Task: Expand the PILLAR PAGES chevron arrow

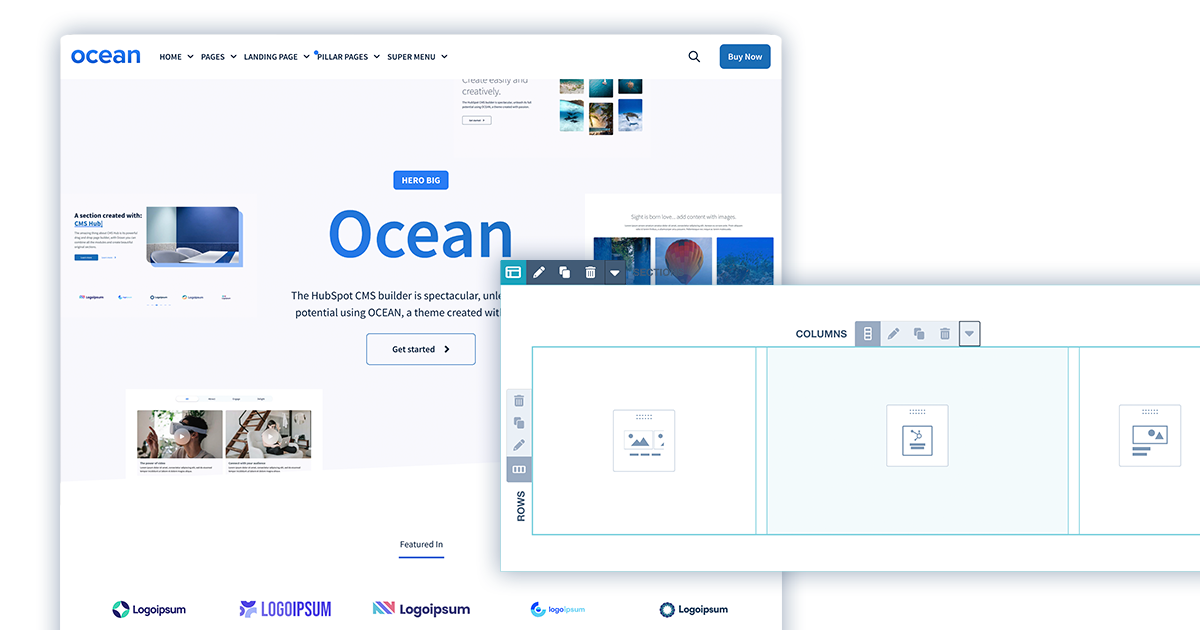Action: coord(377,57)
